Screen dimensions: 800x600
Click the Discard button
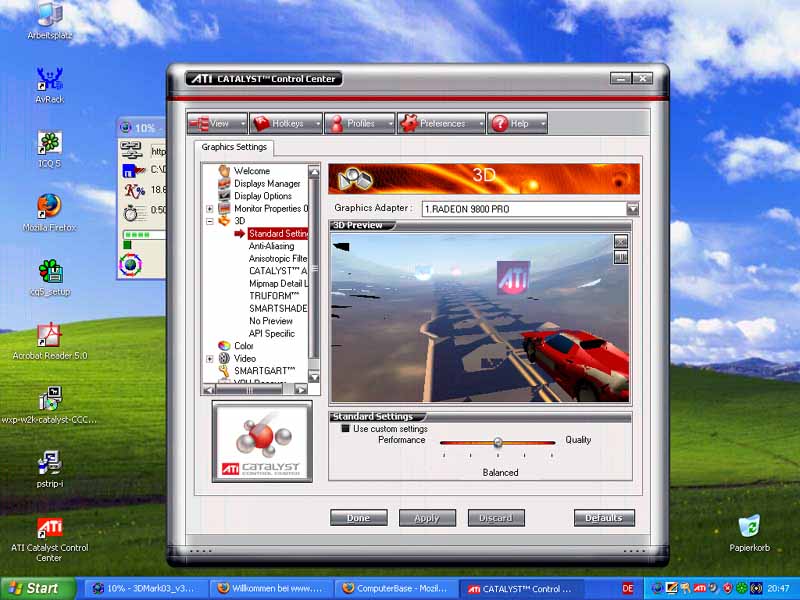click(496, 518)
